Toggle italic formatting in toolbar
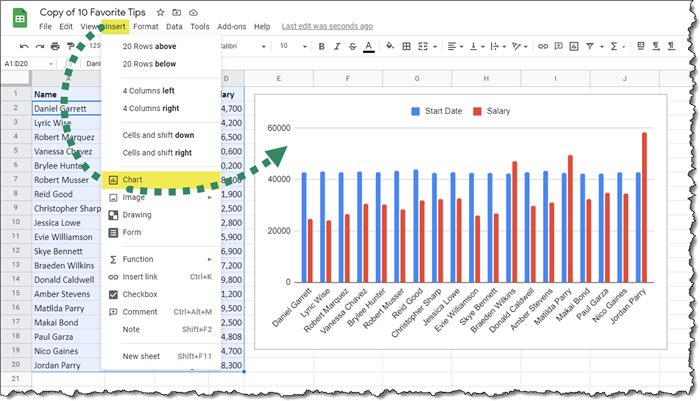This screenshot has height=401, width=700. tap(337, 46)
